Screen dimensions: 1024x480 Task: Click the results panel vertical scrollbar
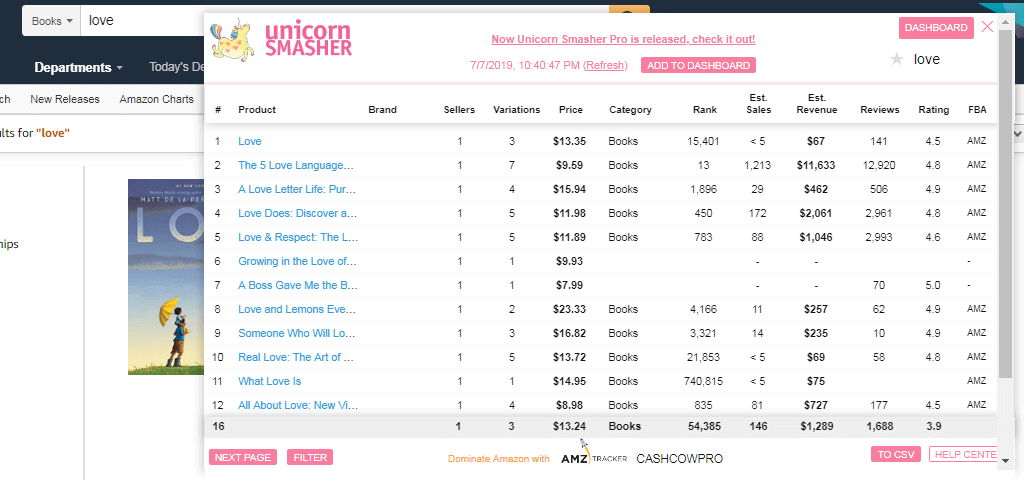pyautogui.click(x=1006, y=202)
